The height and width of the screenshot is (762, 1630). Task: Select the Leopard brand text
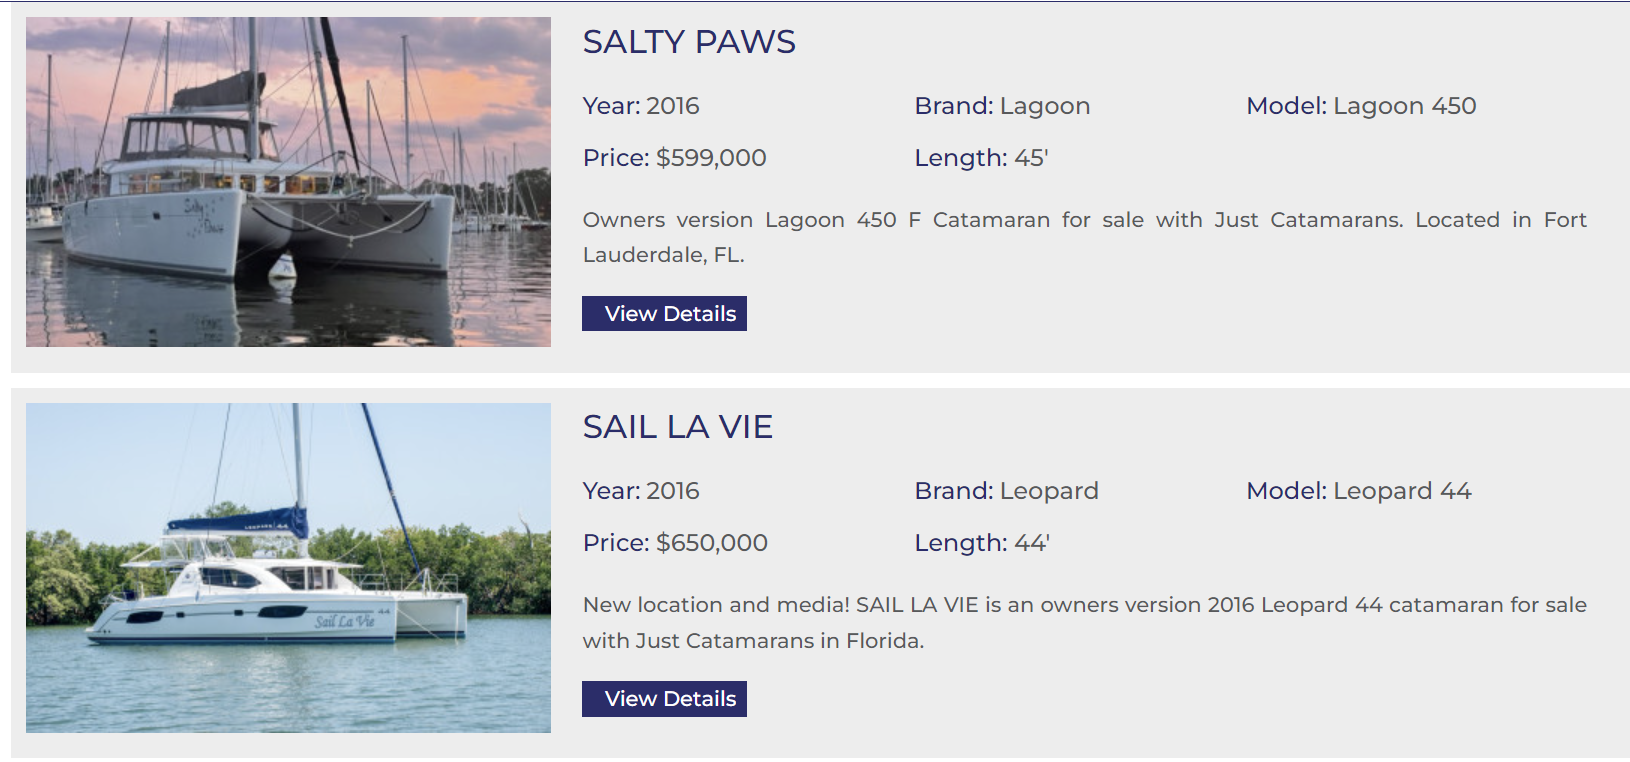[1050, 490]
